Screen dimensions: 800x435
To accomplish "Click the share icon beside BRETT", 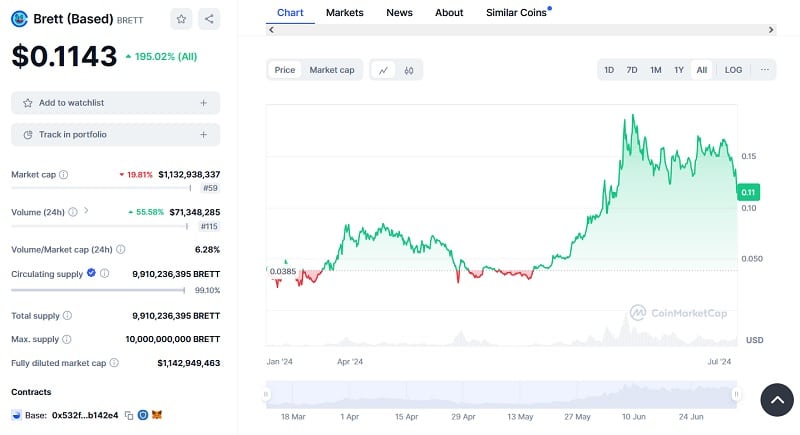I will coord(208,18).
